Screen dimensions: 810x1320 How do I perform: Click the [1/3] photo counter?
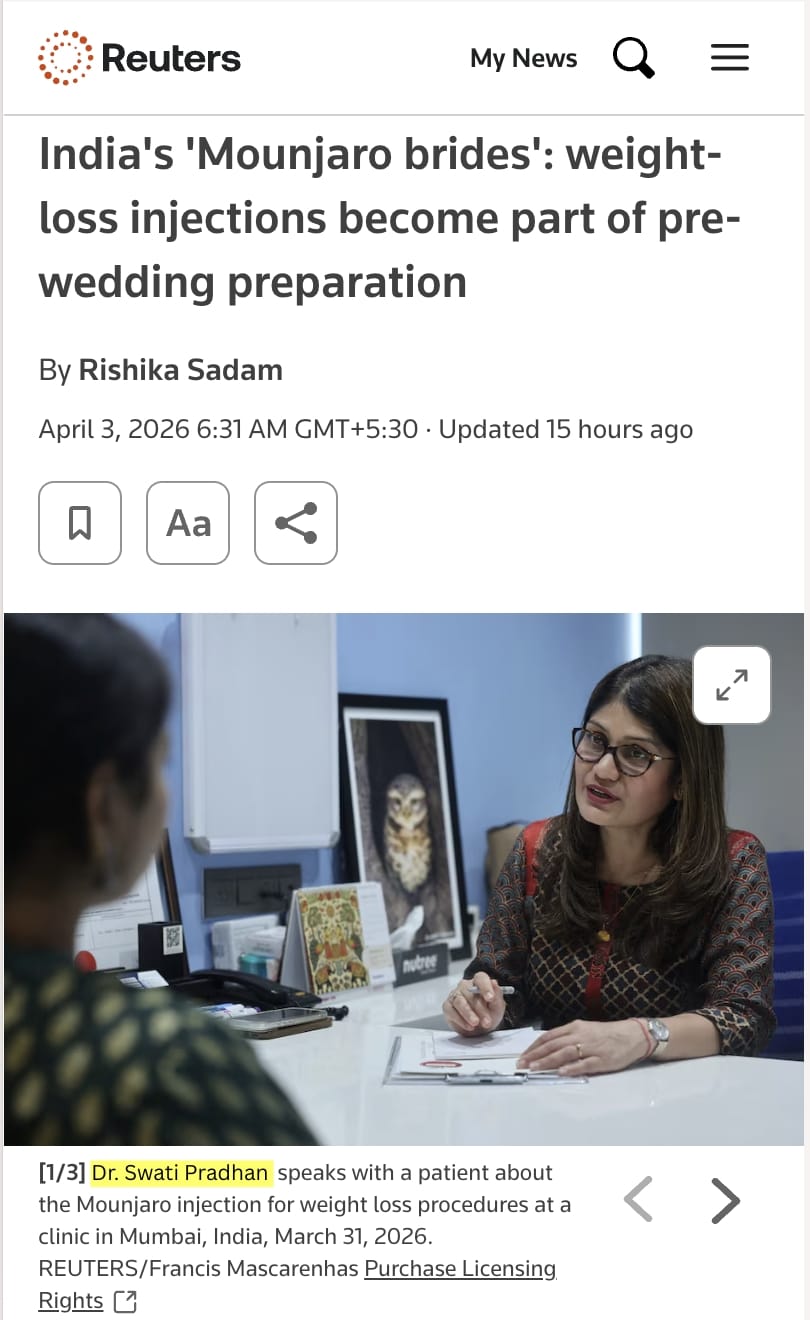[62, 1173]
